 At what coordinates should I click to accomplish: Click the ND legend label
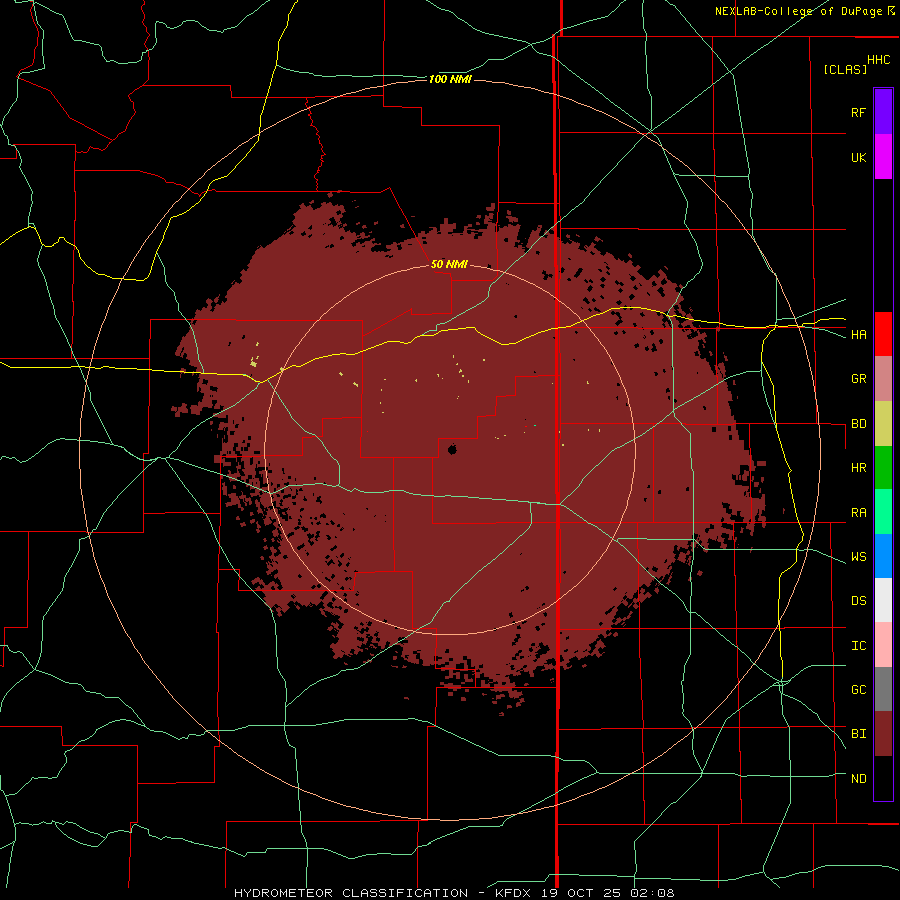click(859, 779)
